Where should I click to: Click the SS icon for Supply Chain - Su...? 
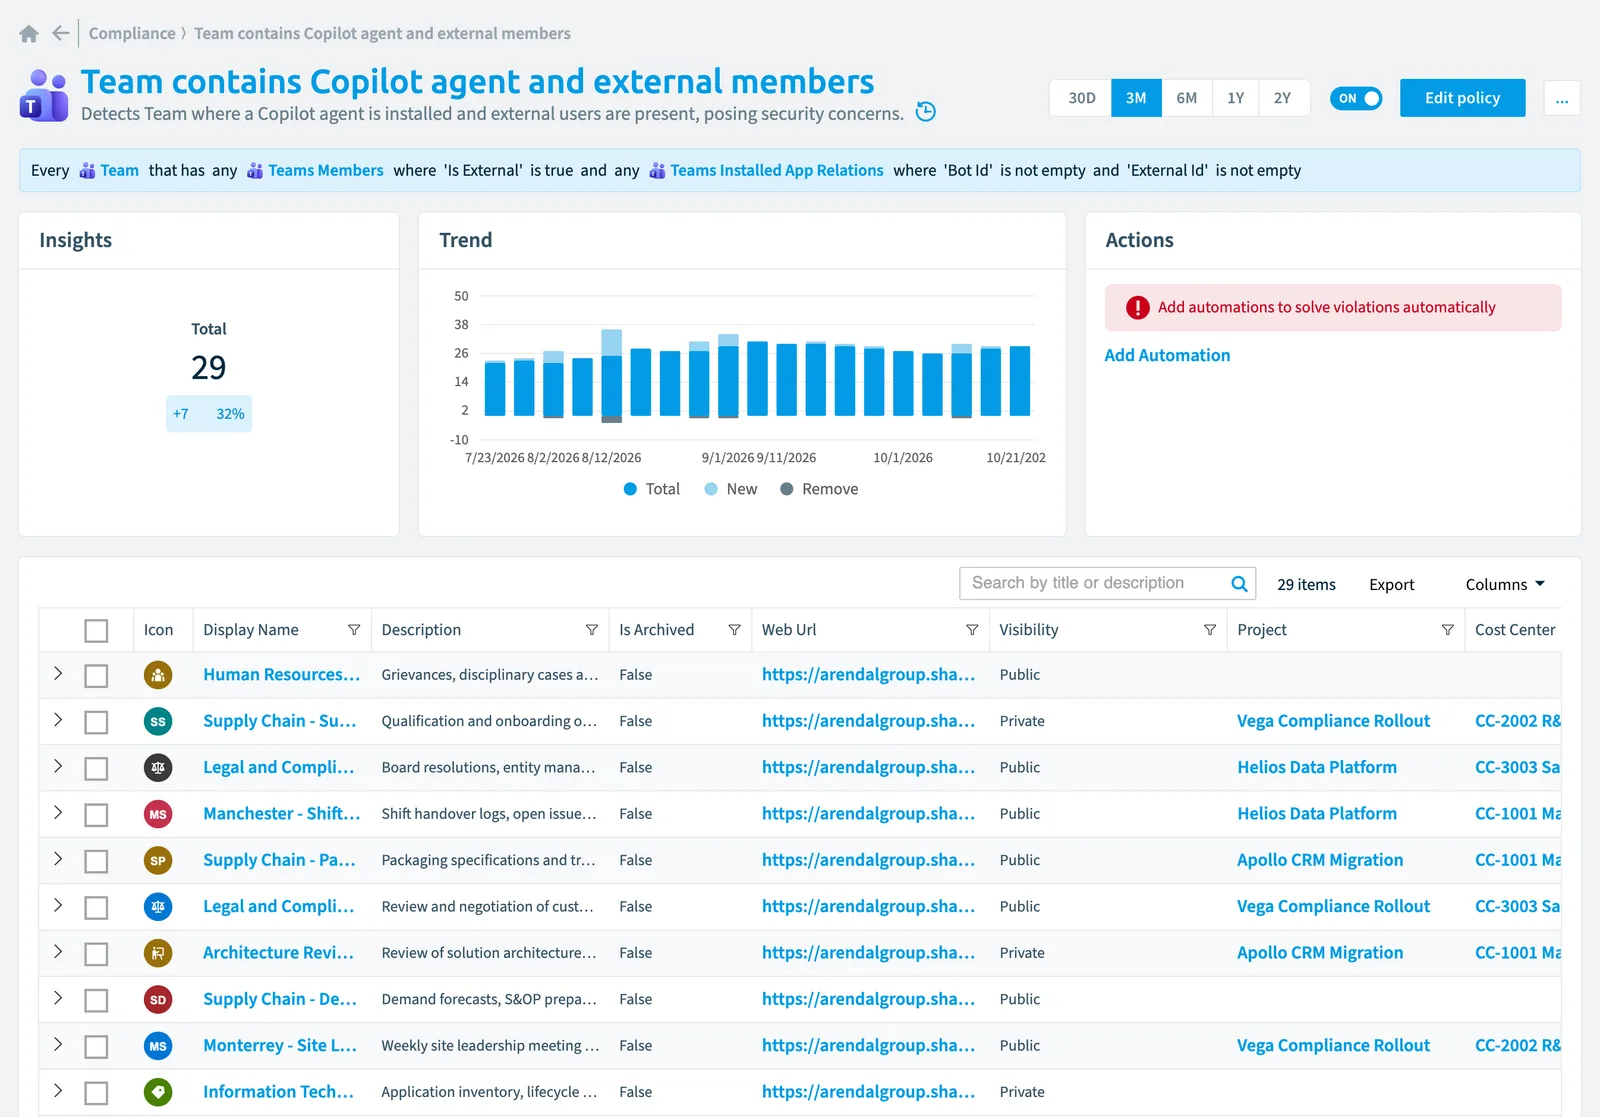(x=158, y=721)
